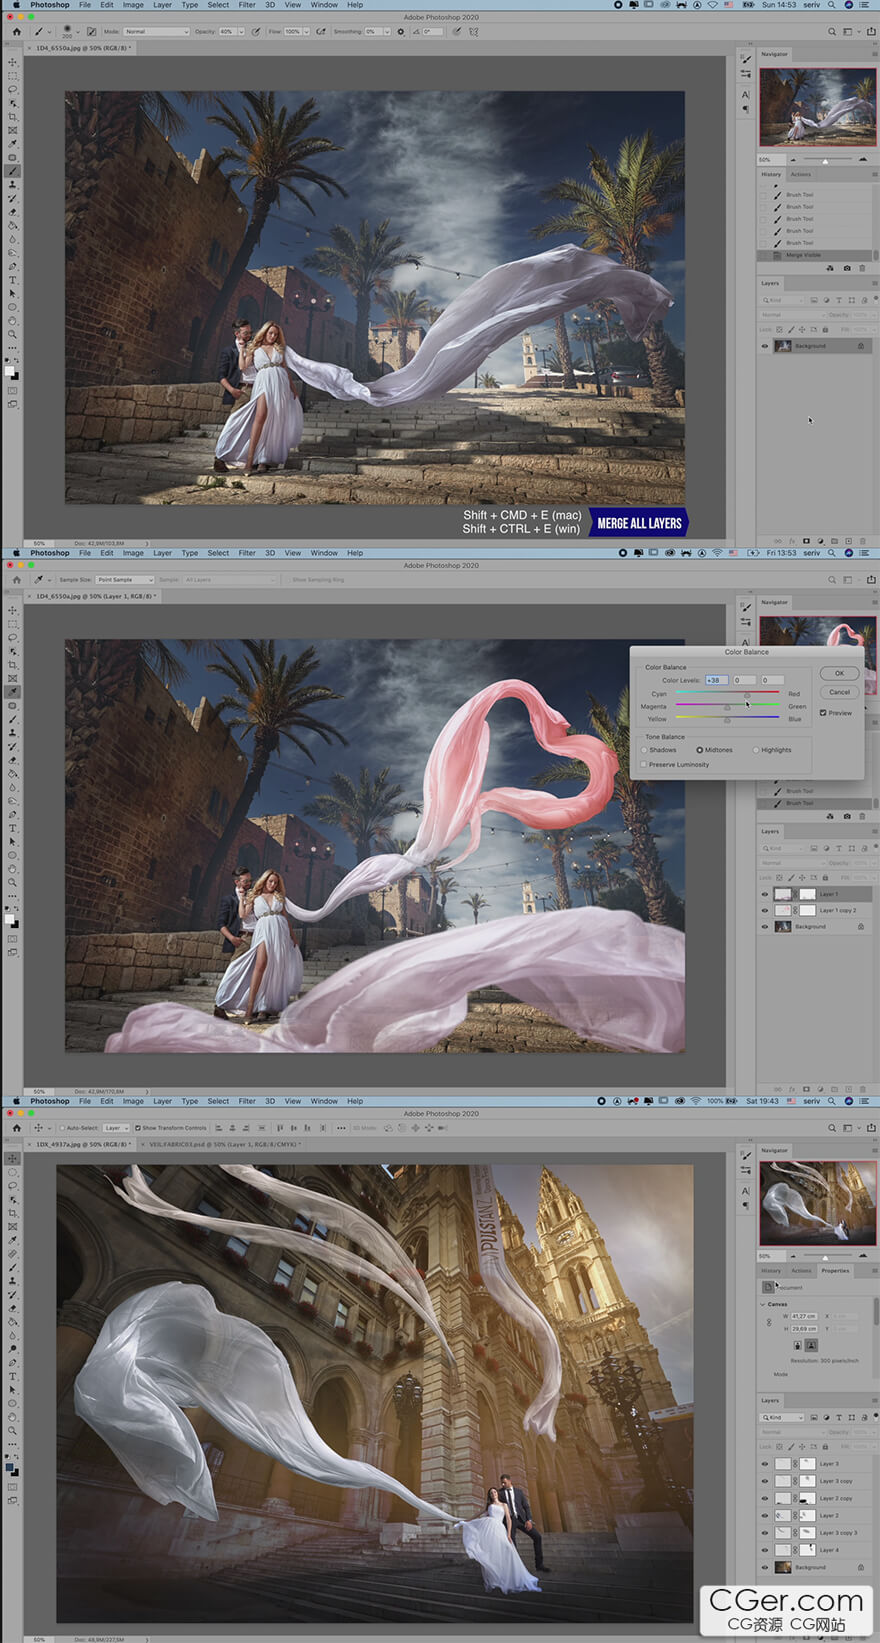Filter adjustment layers icon in 1DX_4937a Layers panel
The height and width of the screenshot is (1643, 880).
(x=827, y=1417)
